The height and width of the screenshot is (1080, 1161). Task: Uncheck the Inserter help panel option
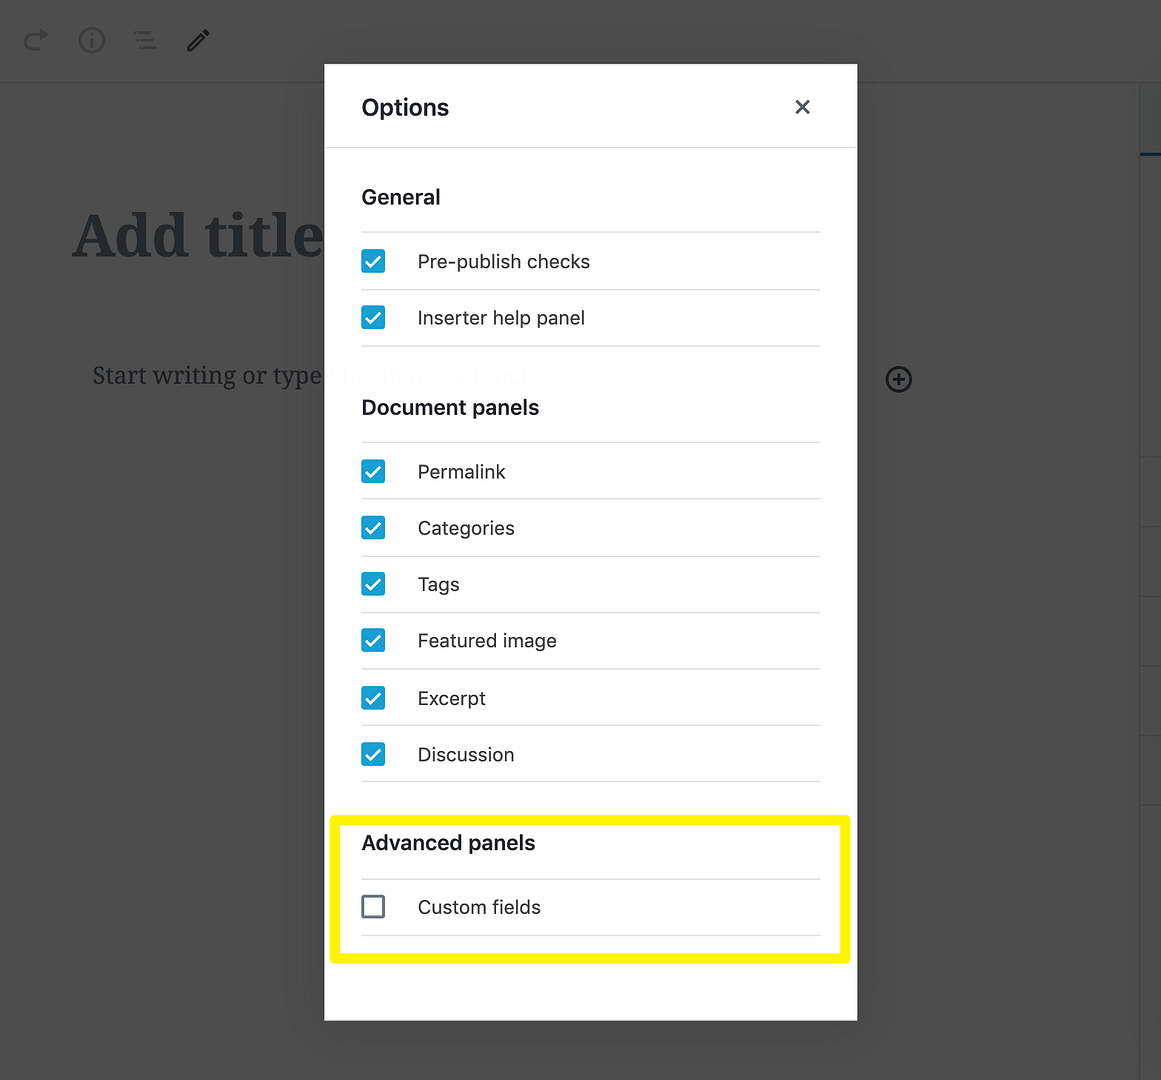point(373,317)
